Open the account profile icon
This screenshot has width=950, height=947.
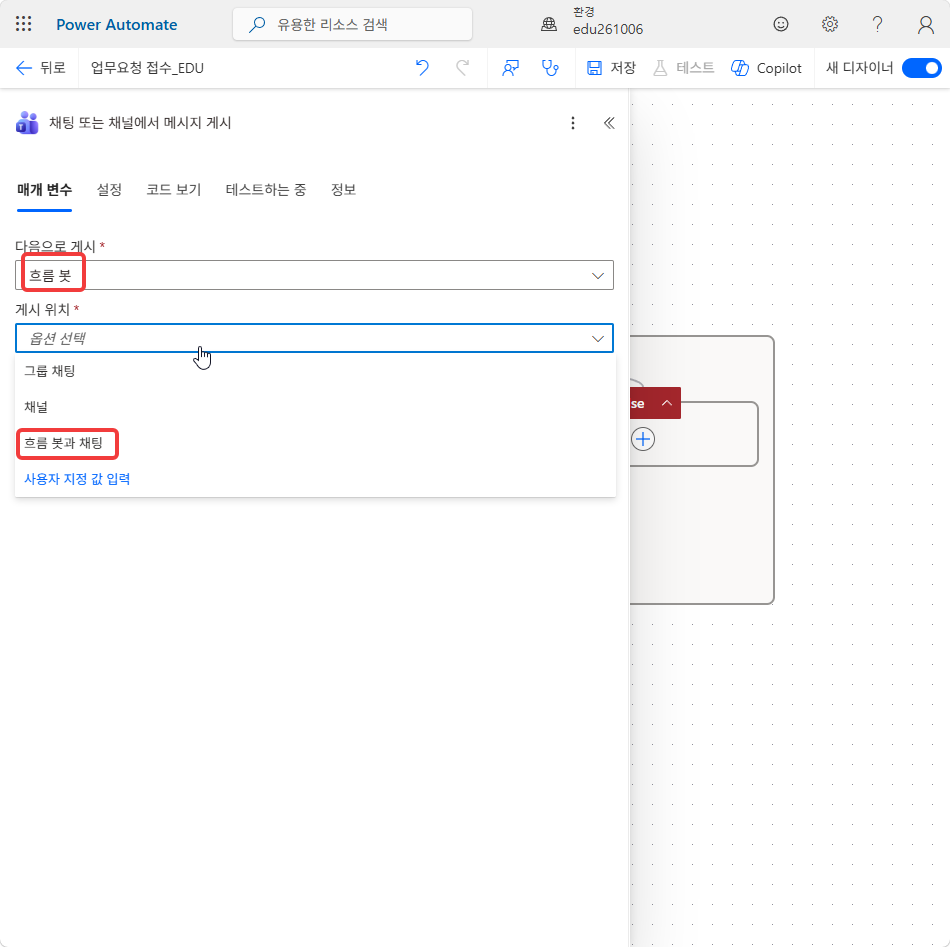tap(925, 24)
